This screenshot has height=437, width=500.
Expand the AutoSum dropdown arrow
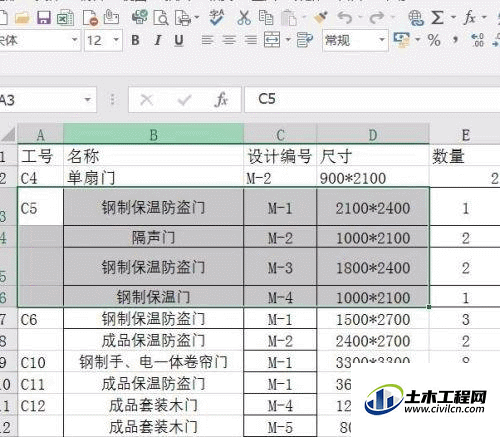click(x=453, y=17)
